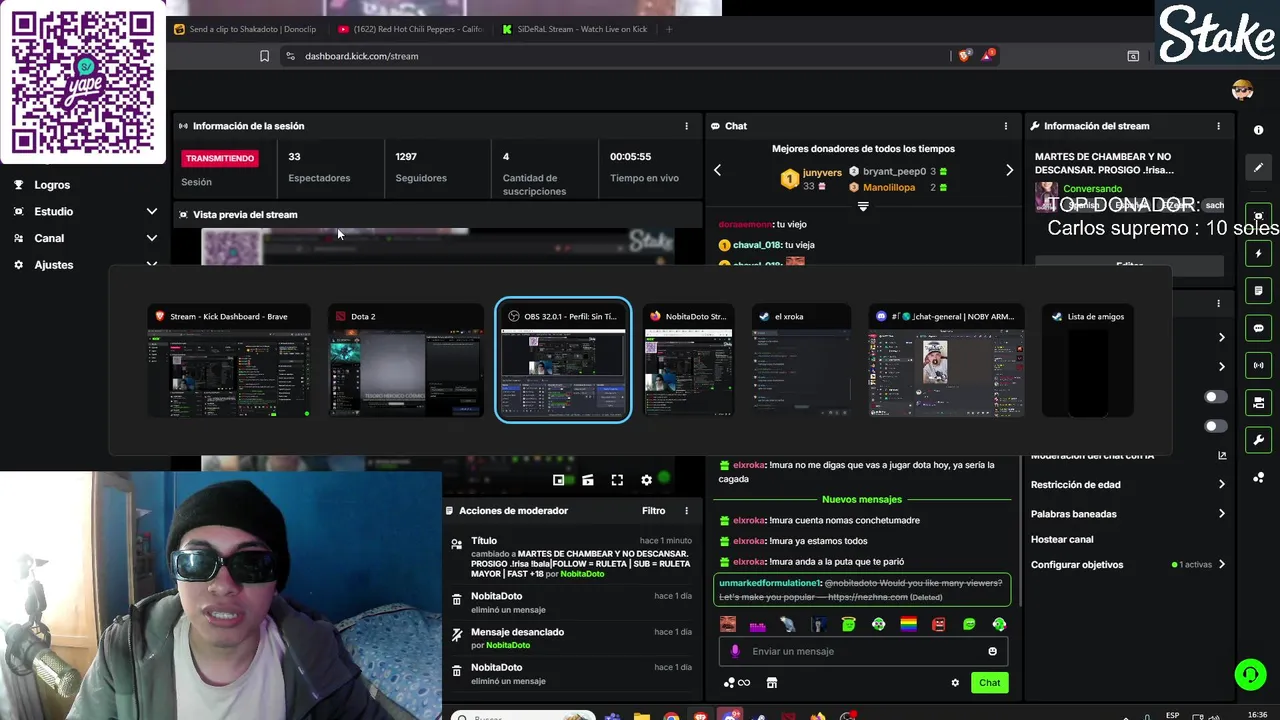Open Información del stream three-dot menu
This screenshot has width=1280, height=720.
[1218, 126]
